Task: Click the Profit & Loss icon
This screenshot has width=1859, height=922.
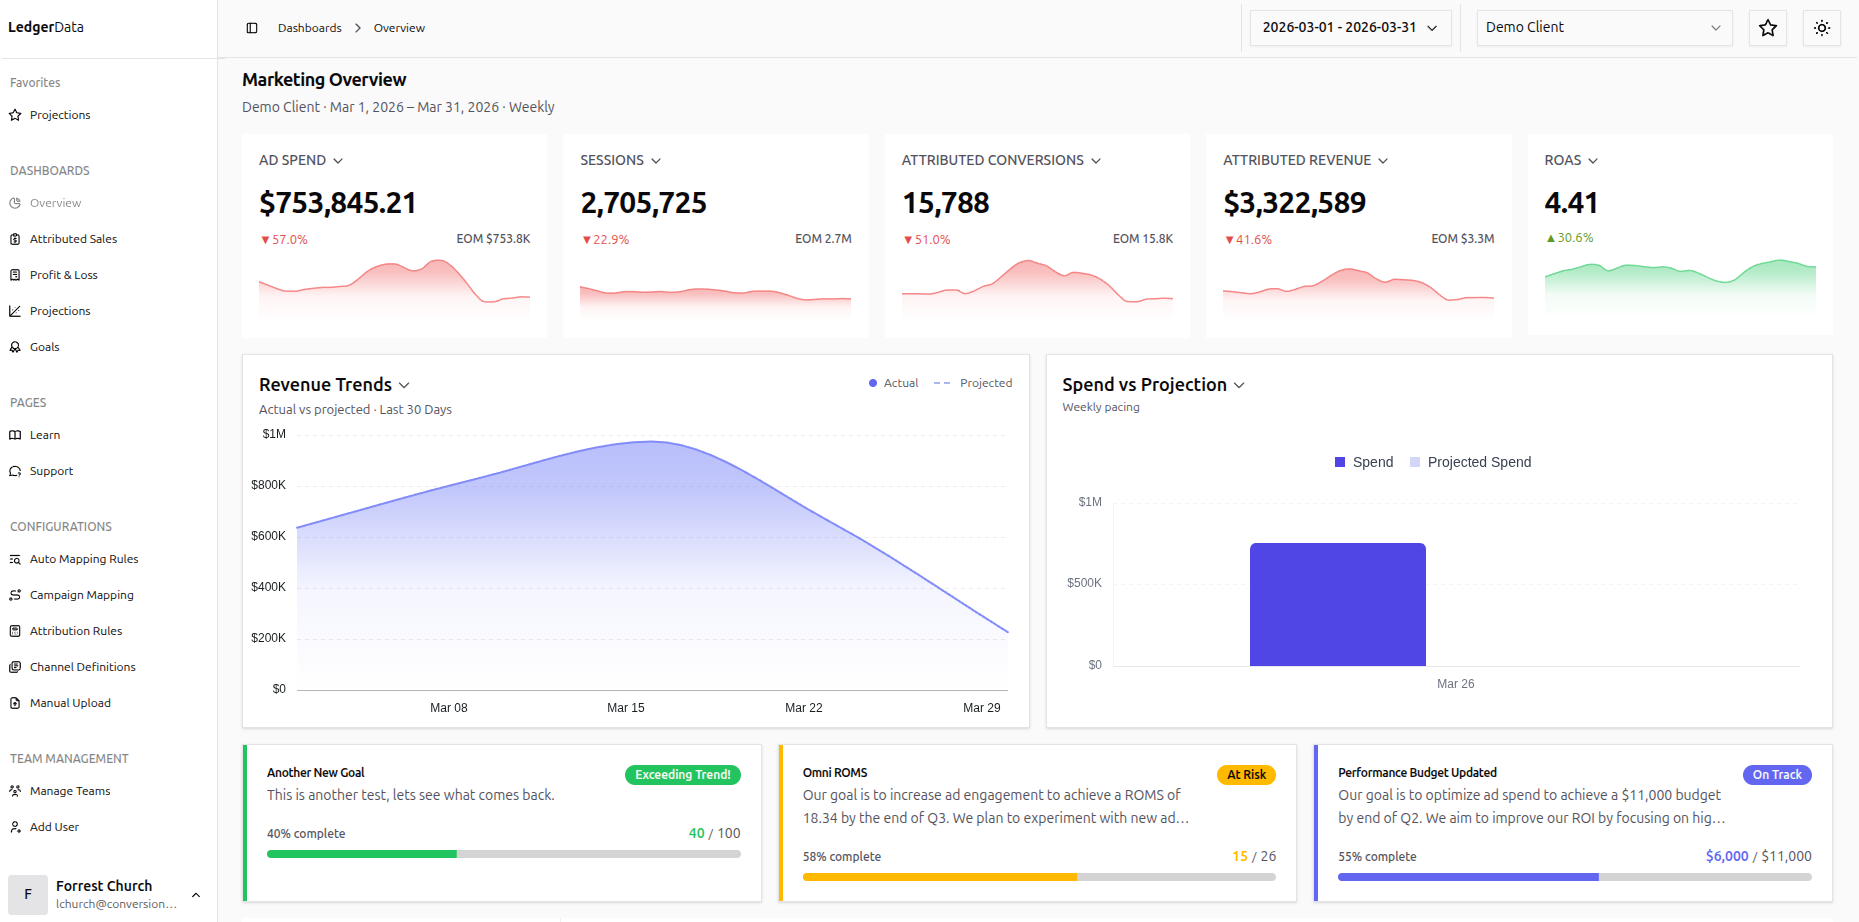Action: tap(15, 275)
